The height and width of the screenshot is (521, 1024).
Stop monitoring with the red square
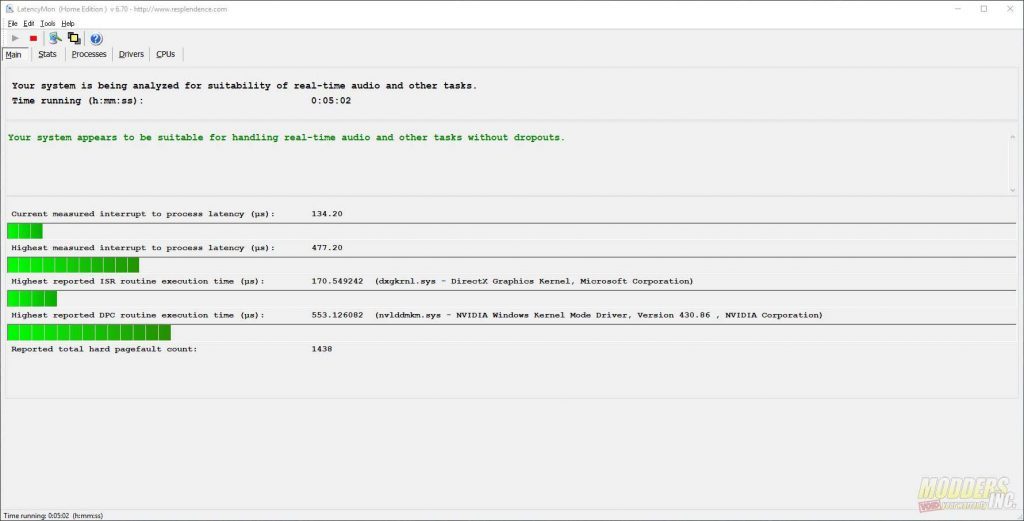point(33,39)
